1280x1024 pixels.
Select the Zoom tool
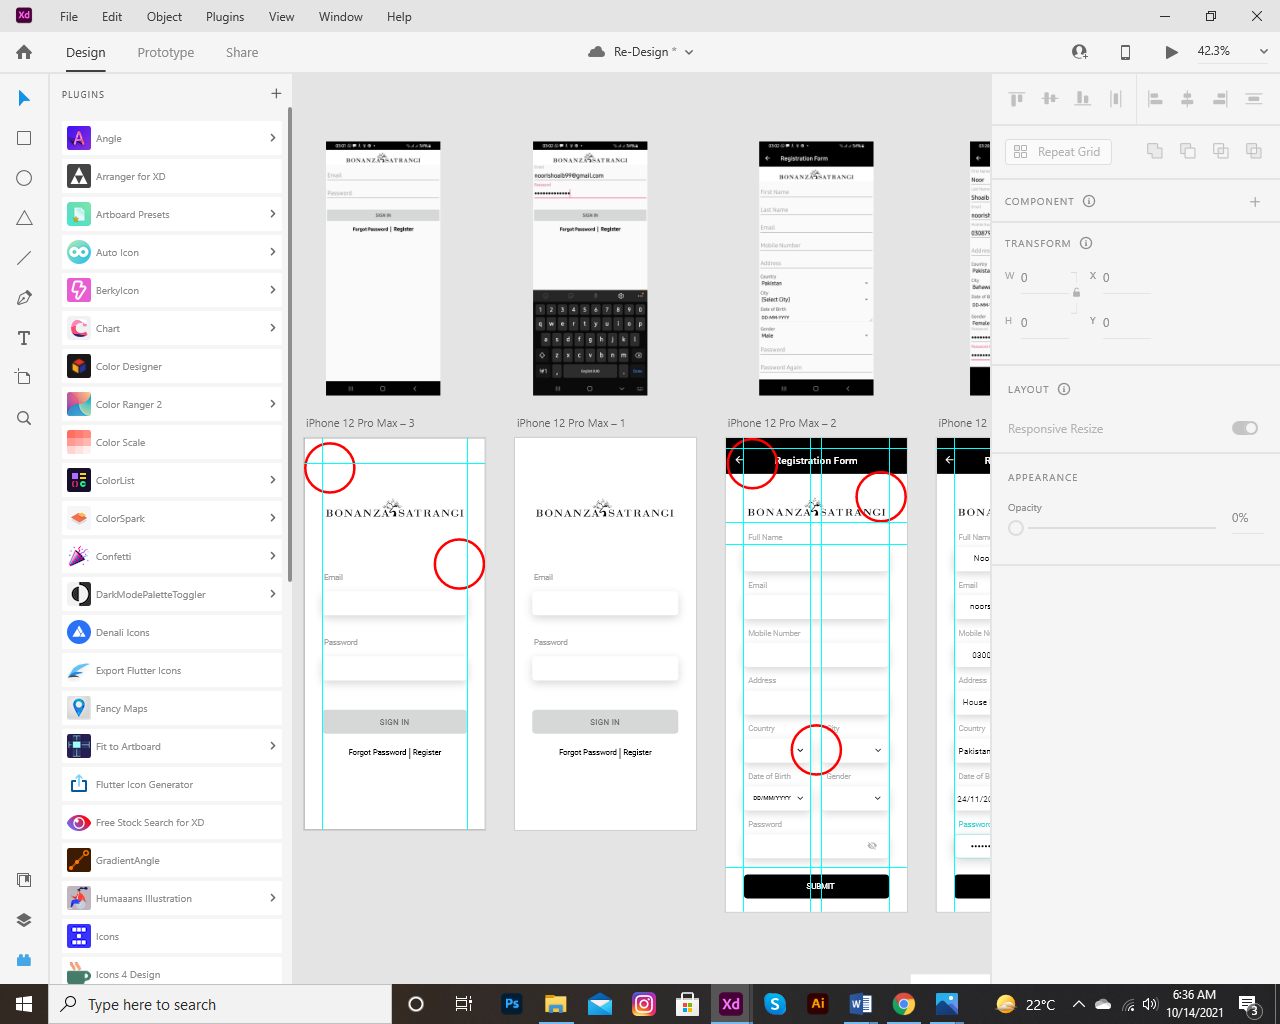[x=23, y=417]
